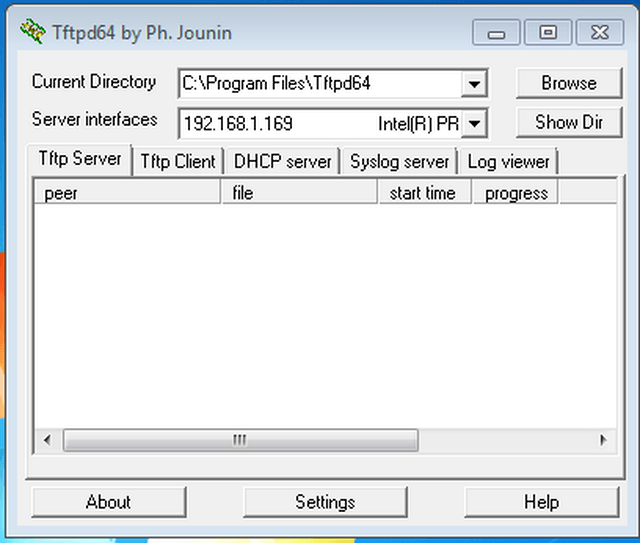The height and width of the screenshot is (543, 640).
Task: Maximize the Tftpd64 window
Action: tap(548, 32)
